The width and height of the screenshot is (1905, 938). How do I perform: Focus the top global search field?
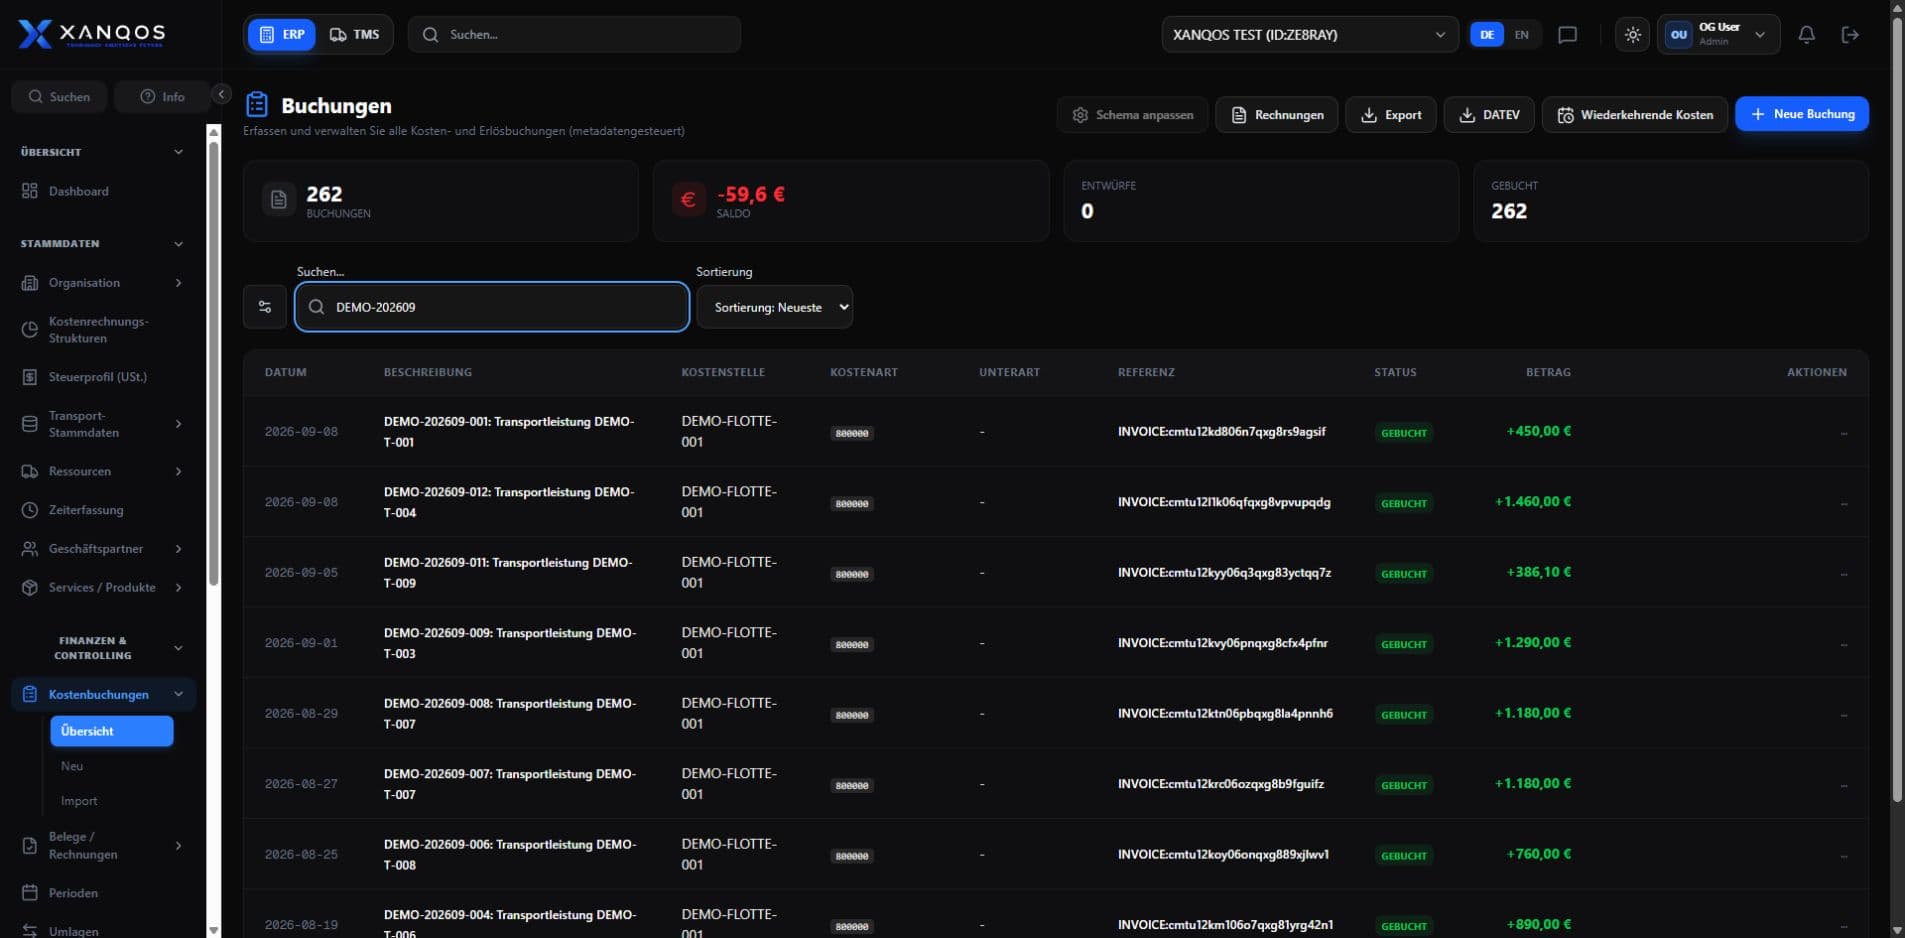pyautogui.click(x=575, y=34)
